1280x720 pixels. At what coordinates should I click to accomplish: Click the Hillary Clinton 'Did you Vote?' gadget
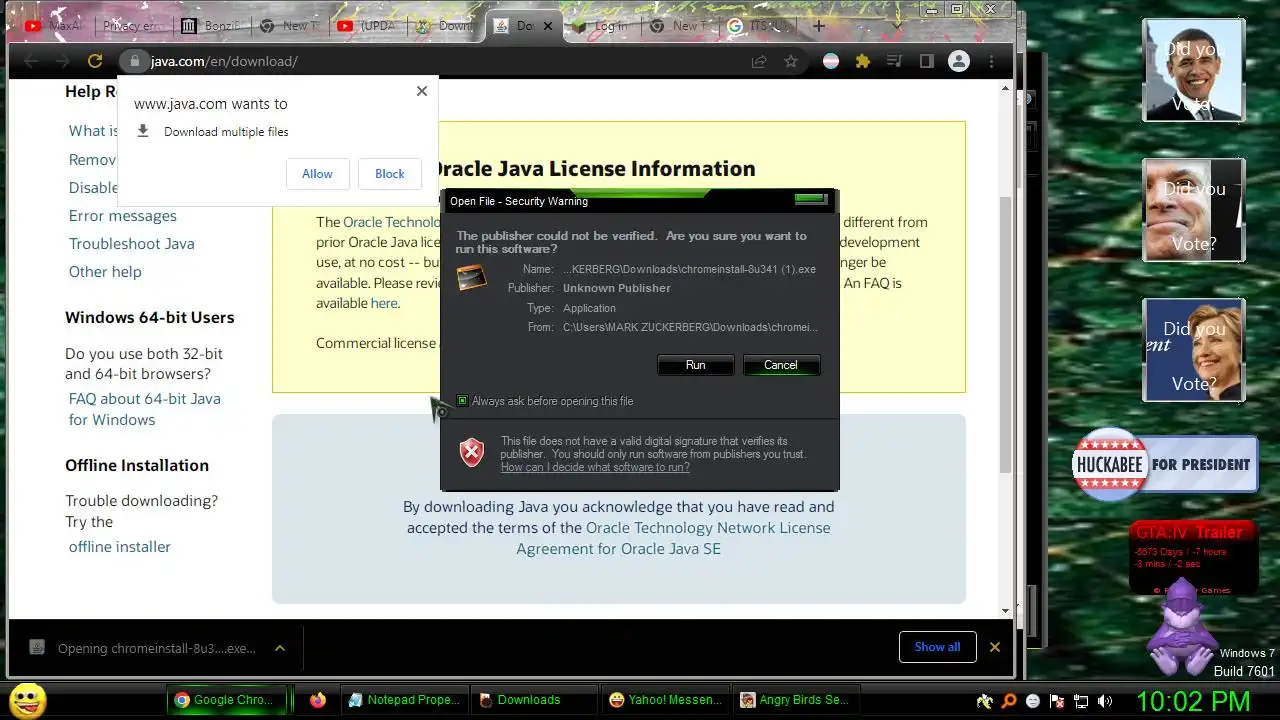tap(1194, 350)
